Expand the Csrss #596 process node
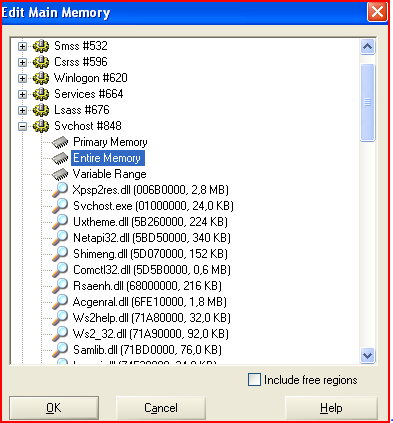The image size is (393, 423). pos(22,62)
